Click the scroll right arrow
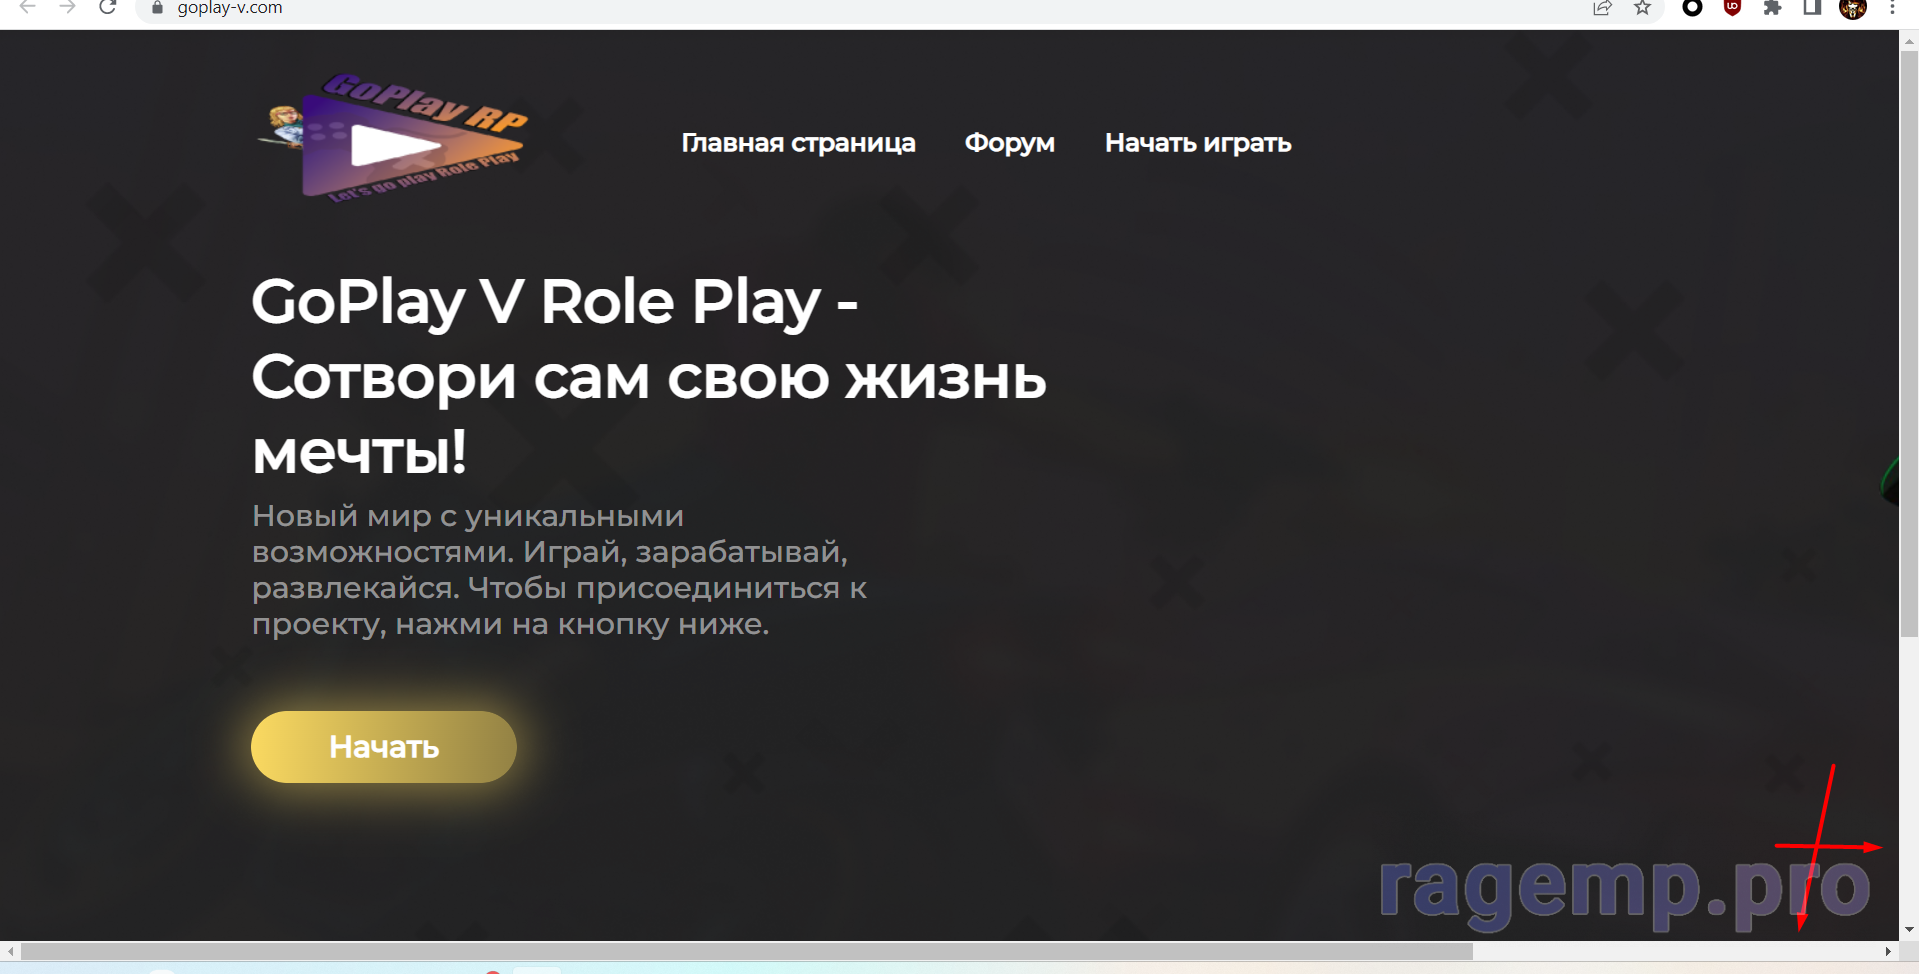Image resolution: width=1919 pixels, height=974 pixels. pos(1888,951)
